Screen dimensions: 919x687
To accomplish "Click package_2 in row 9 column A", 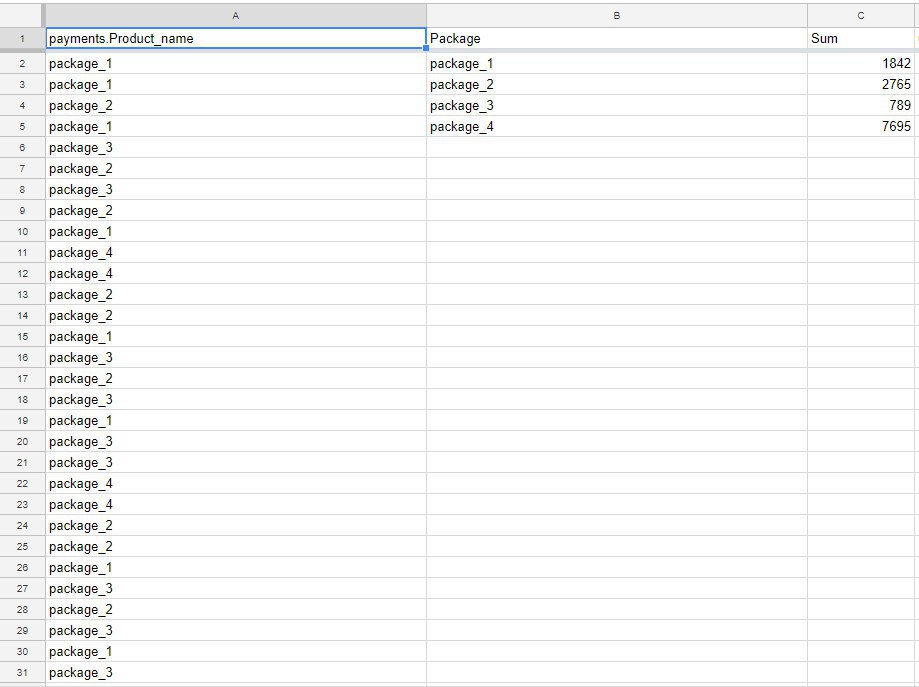I will pos(236,210).
